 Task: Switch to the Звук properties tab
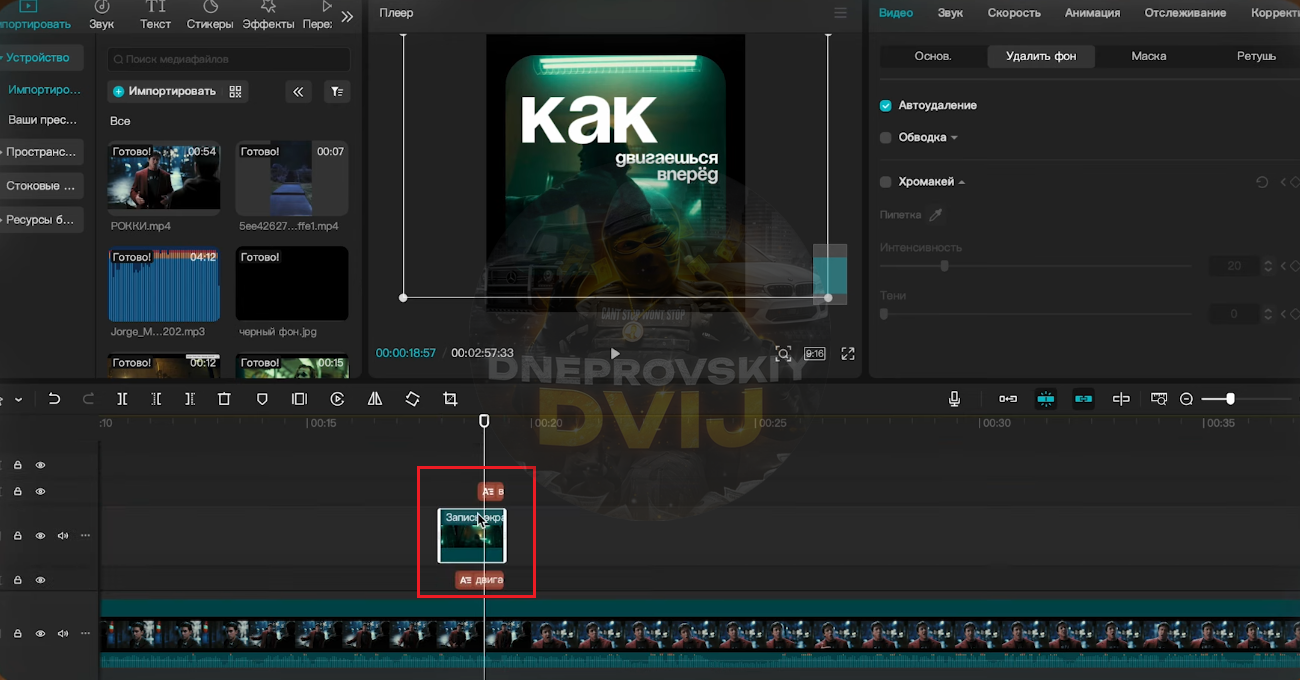click(950, 13)
